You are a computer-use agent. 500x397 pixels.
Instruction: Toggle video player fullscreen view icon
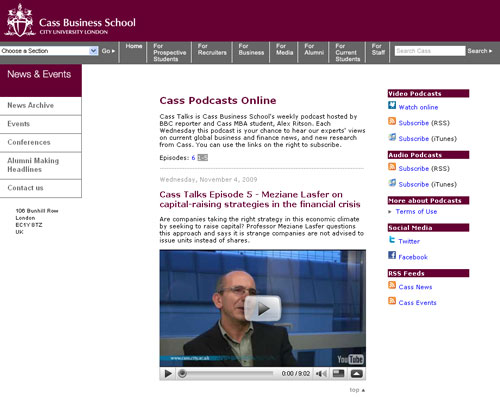coord(338,374)
